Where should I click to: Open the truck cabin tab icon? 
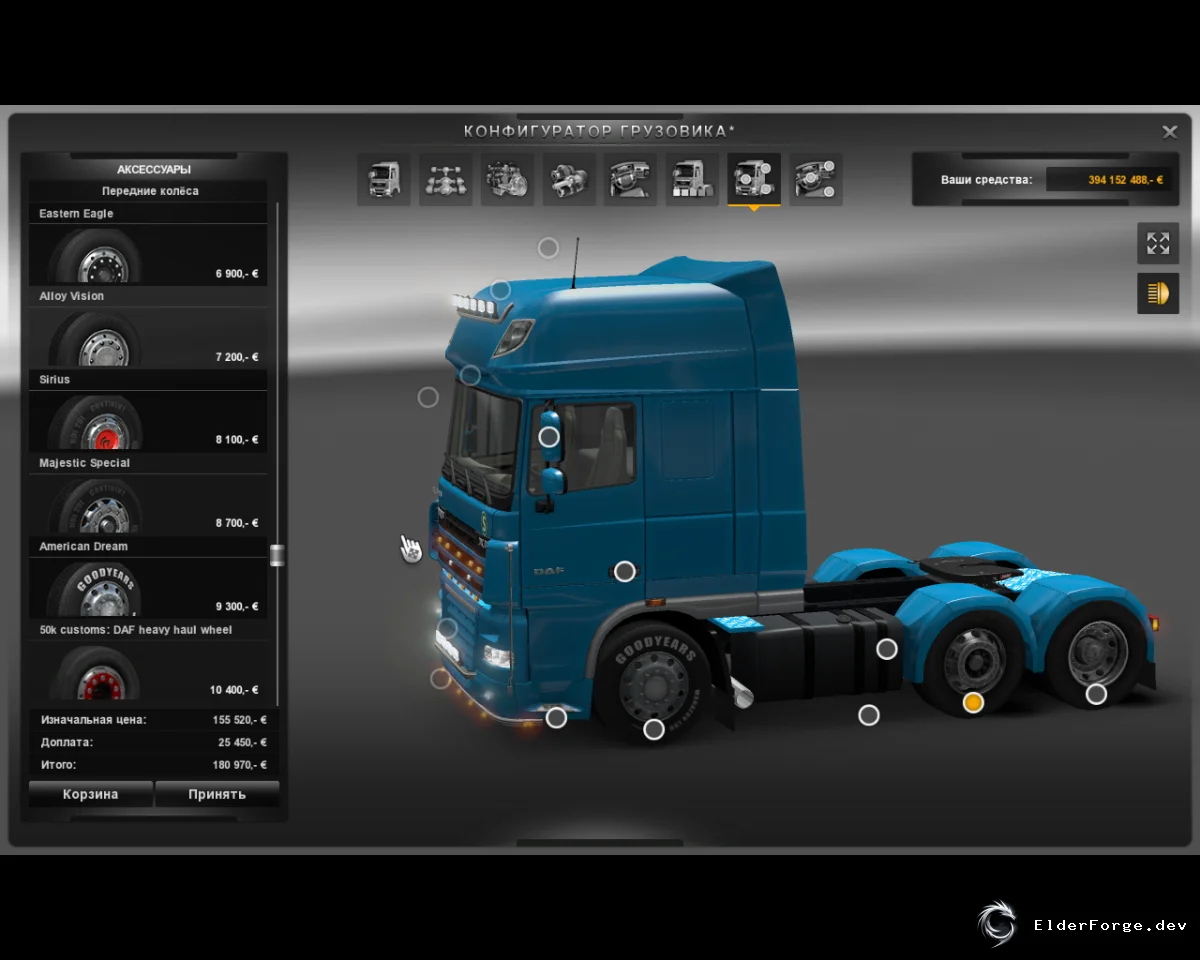384,180
